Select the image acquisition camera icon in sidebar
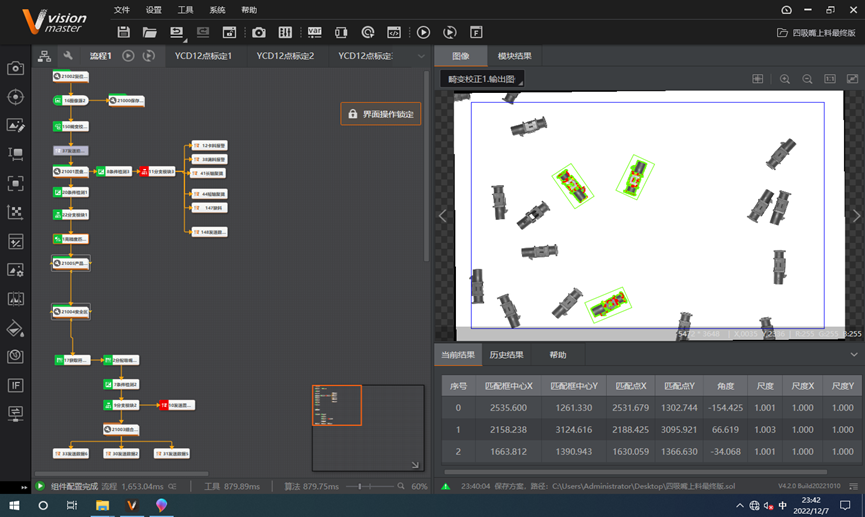865x517 pixels. 15,68
